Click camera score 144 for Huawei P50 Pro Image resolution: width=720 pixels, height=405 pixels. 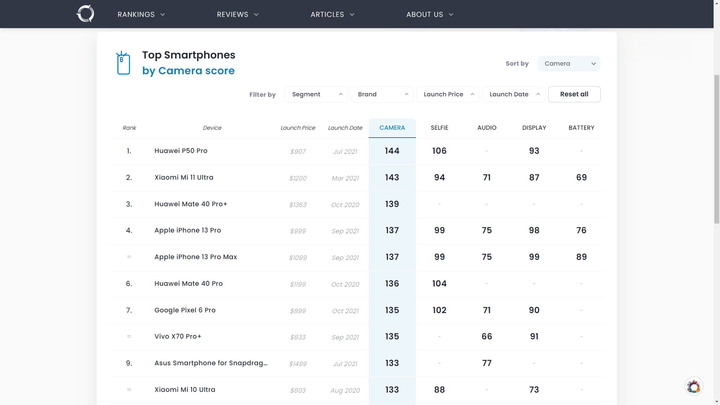point(392,151)
